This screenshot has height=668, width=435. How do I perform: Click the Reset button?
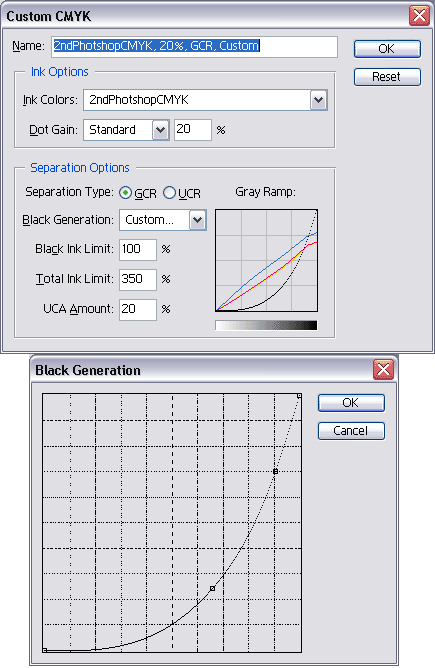click(387, 77)
